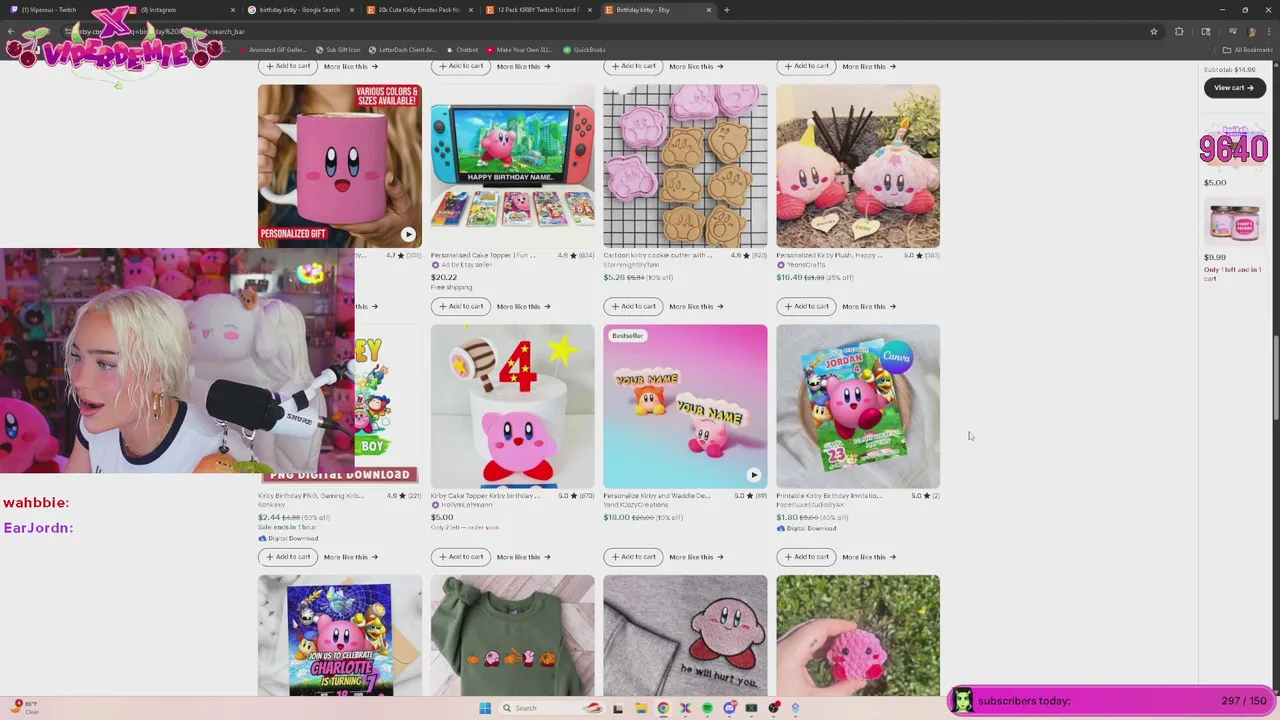The width and height of the screenshot is (1280, 720).
Task: Play the Your Name Kirby video preview
Action: tap(753, 475)
